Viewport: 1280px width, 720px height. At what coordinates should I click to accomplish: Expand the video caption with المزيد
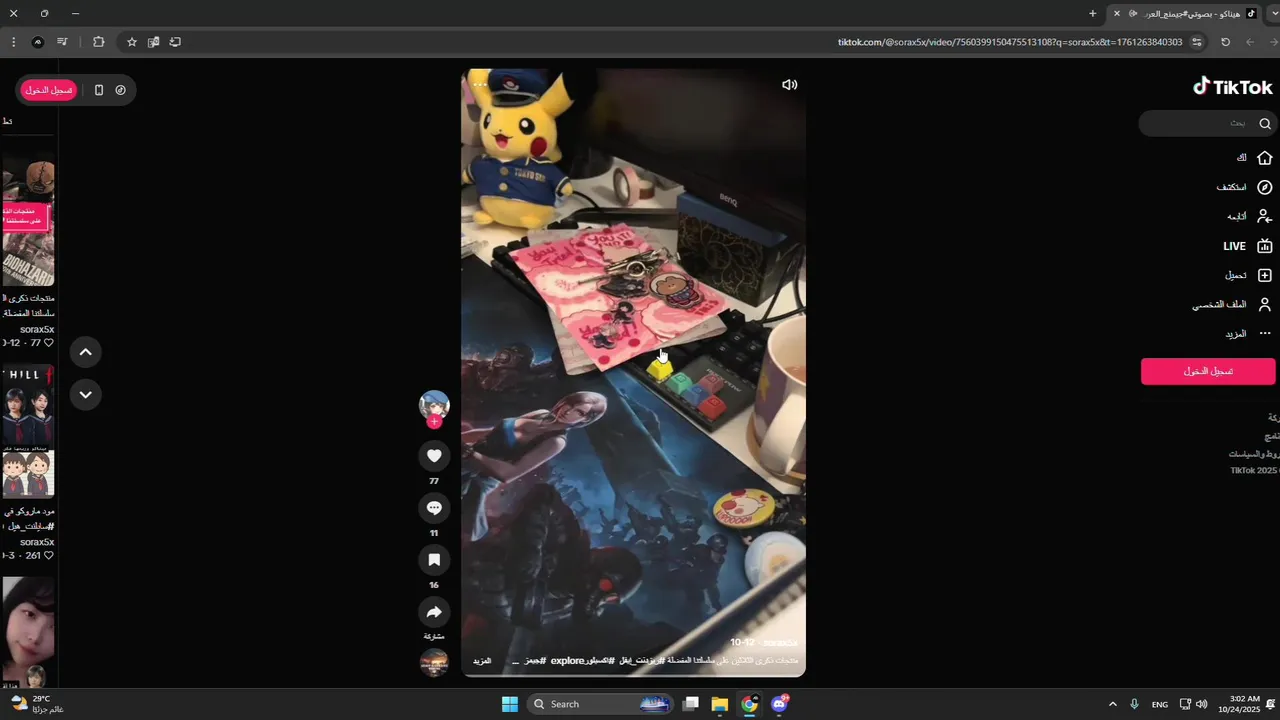[x=482, y=661]
